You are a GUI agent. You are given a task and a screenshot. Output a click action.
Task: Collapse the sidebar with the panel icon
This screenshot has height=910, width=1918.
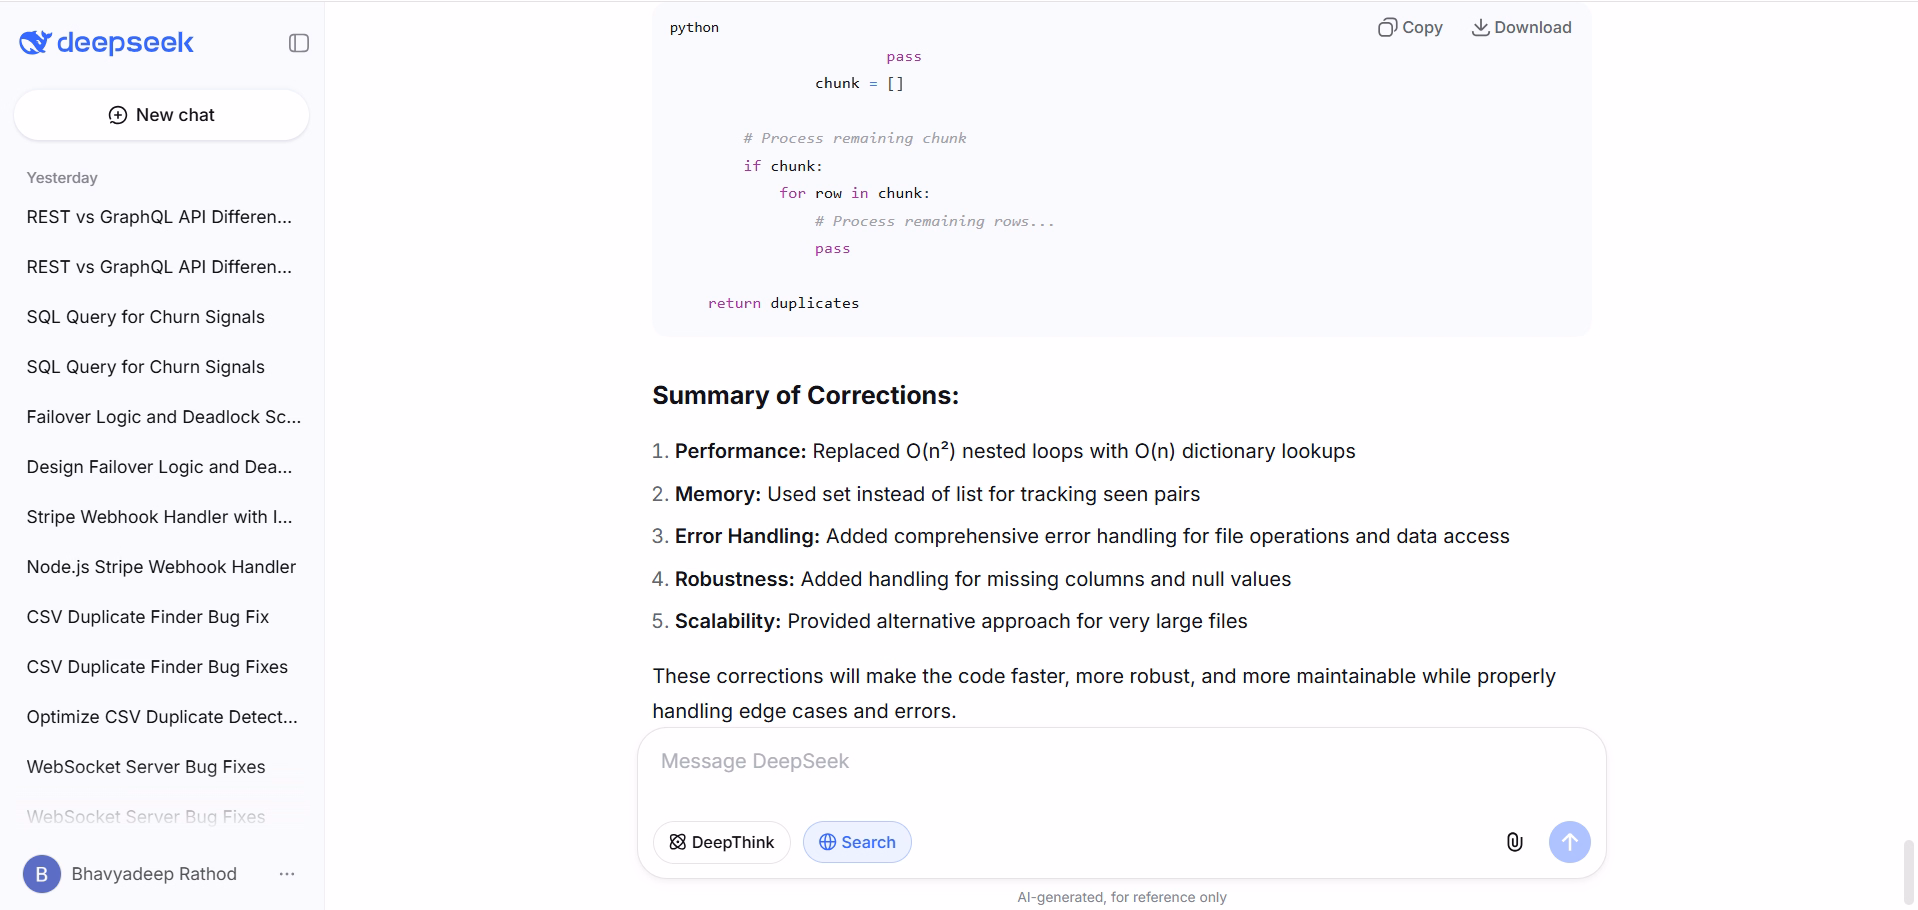(299, 43)
